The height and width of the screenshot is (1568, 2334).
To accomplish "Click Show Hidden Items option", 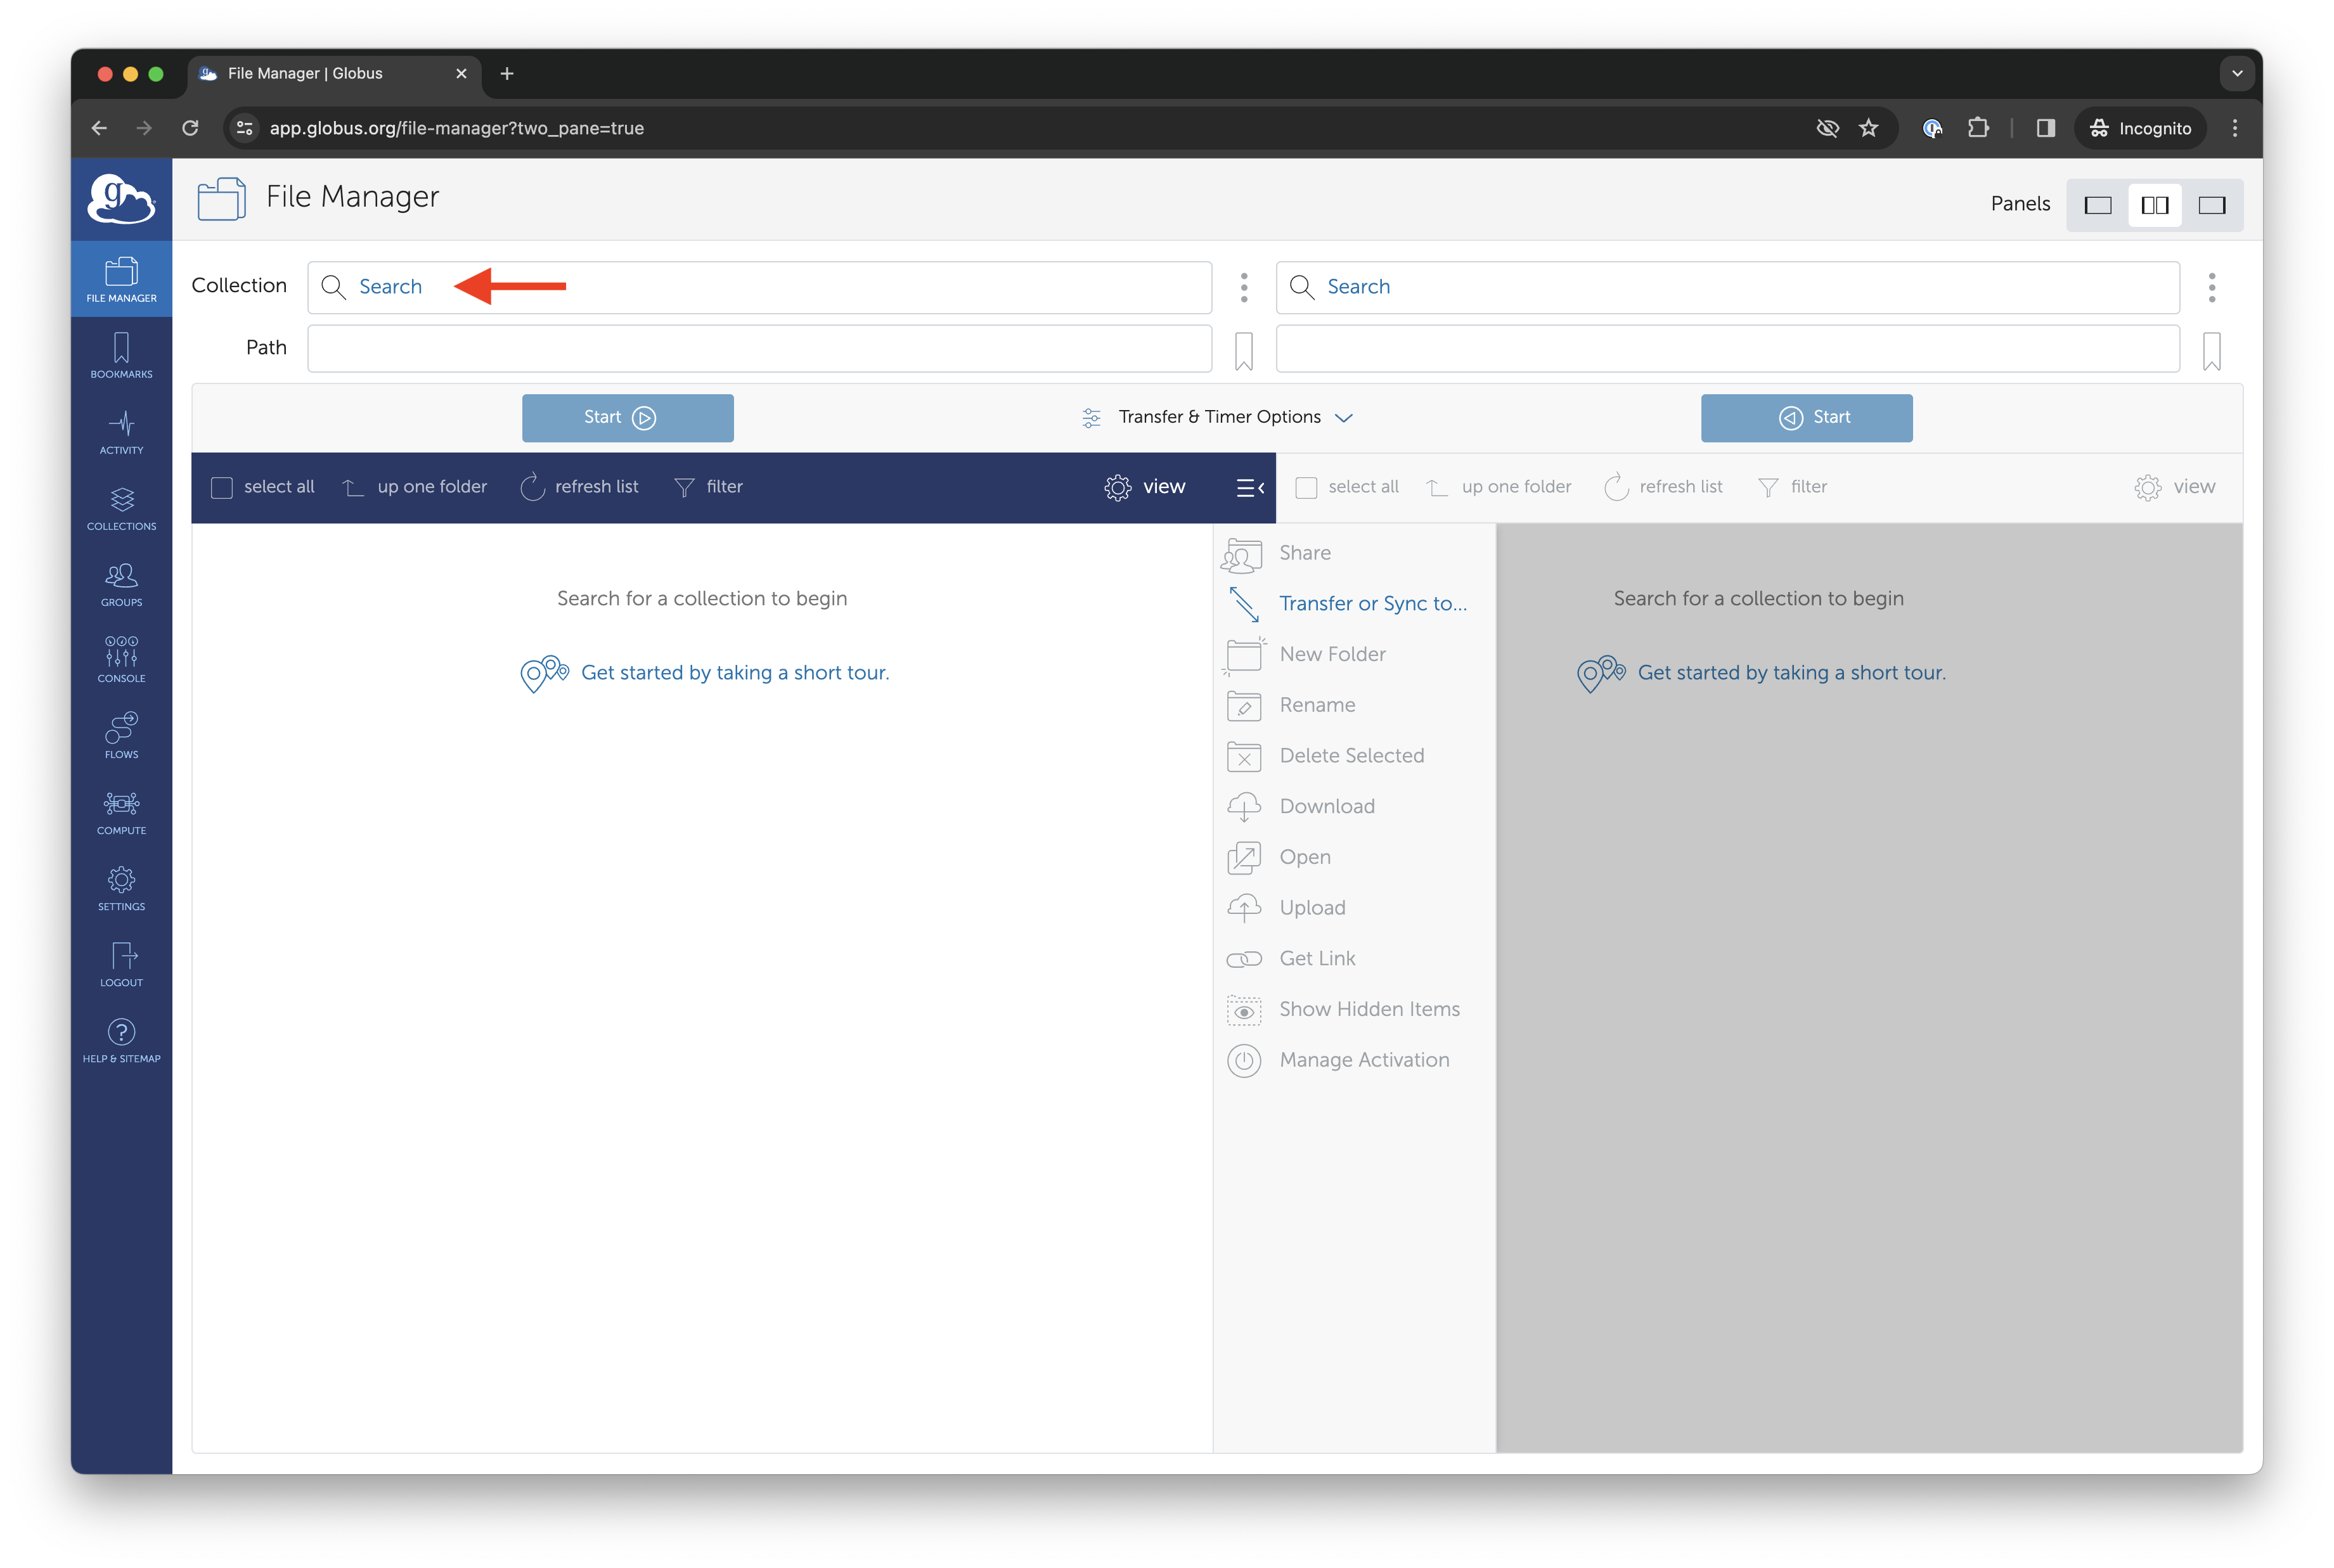I will click(1343, 1009).
